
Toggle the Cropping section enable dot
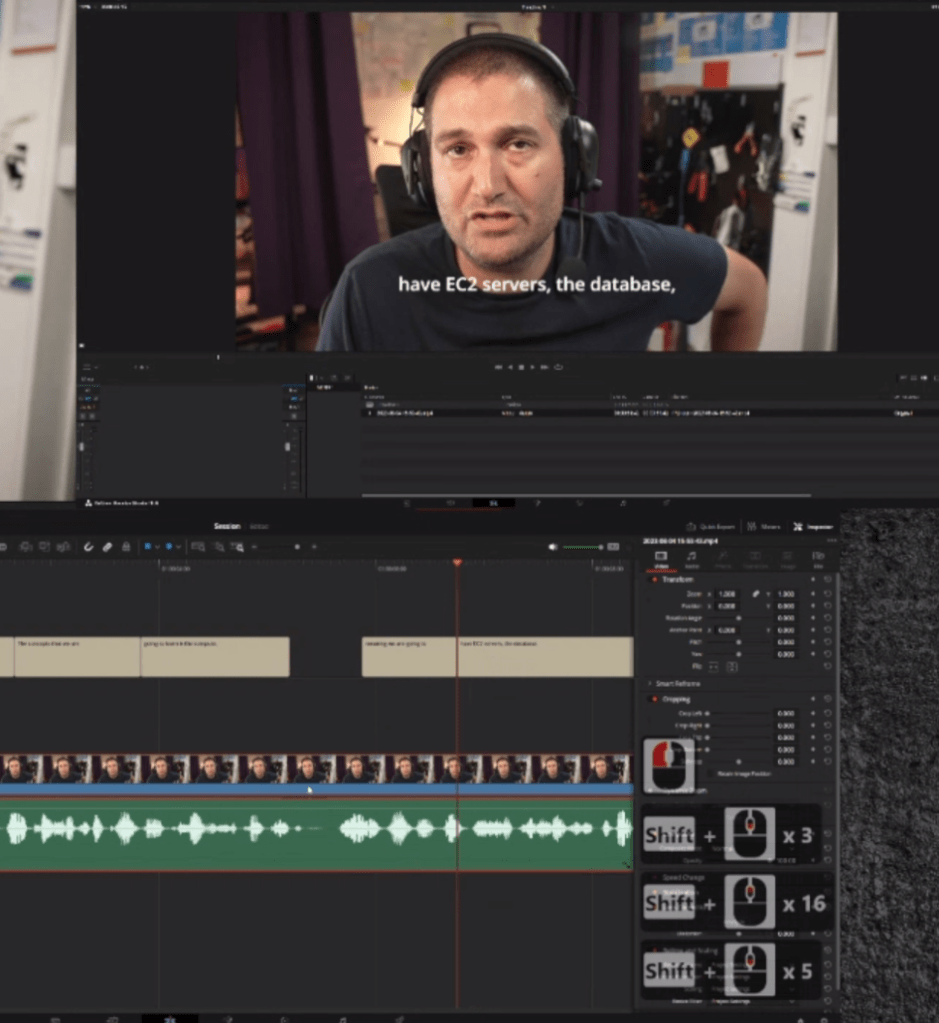tap(654, 699)
